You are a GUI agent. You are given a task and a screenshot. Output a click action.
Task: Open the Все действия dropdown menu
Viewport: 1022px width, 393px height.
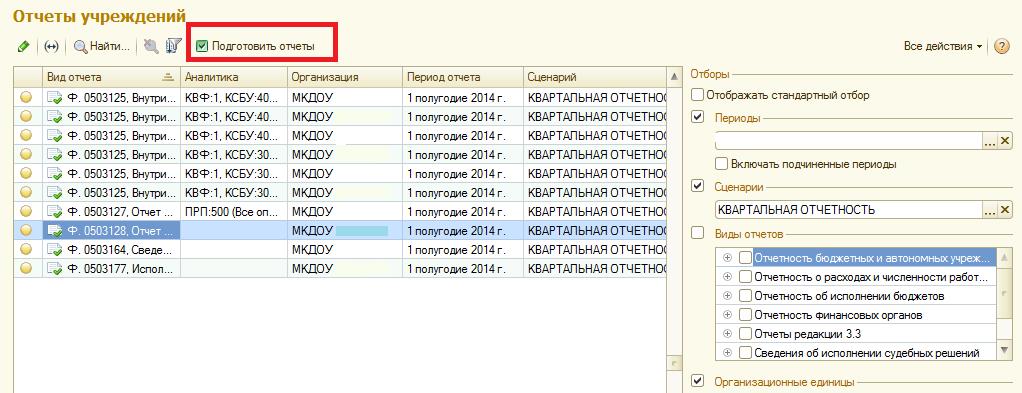(x=942, y=46)
